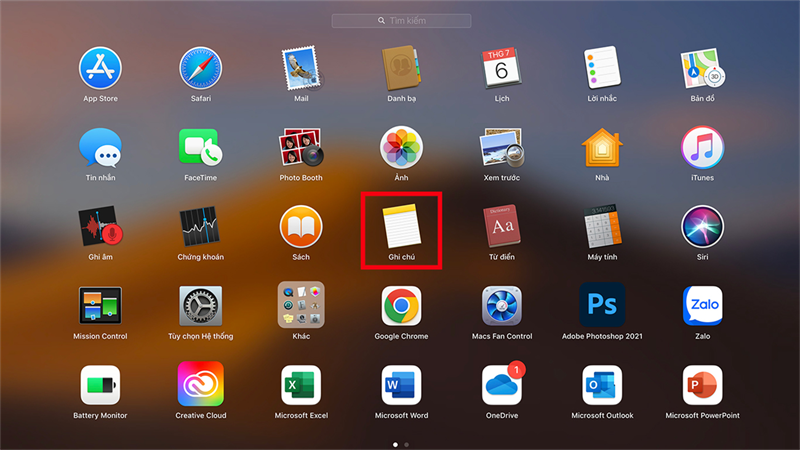Open Tin nhắn messages app
The image size is (800, 450).
click(x=100, y=147)
